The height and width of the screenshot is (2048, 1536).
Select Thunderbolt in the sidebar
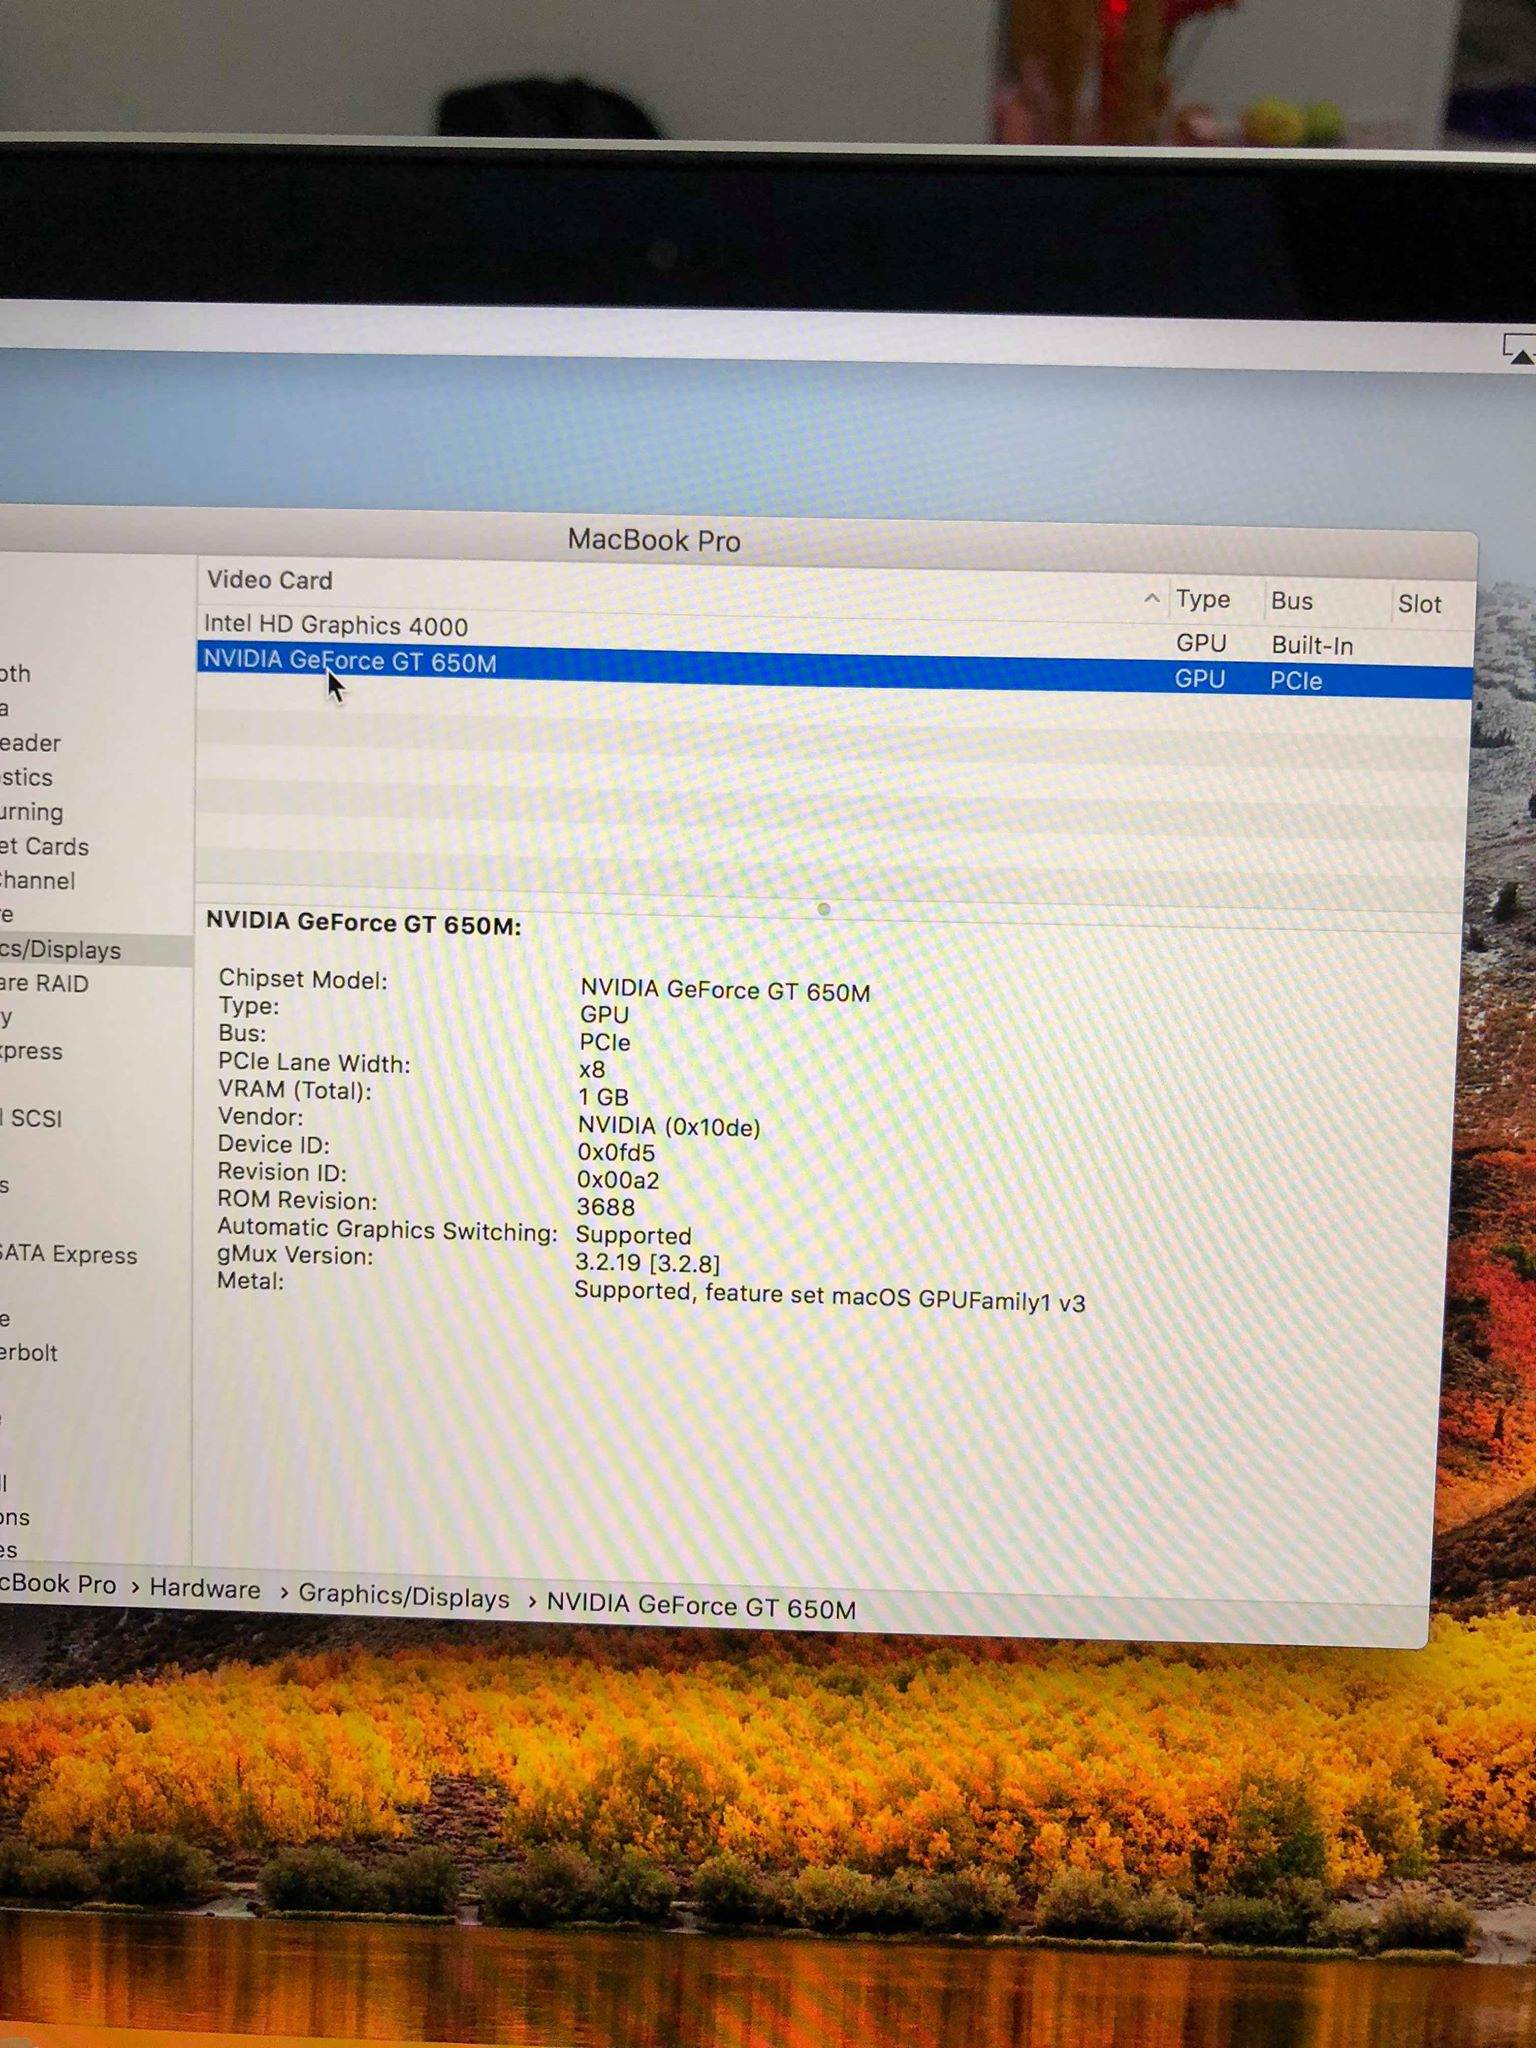pyautogui.click(x=29, y=1353)
